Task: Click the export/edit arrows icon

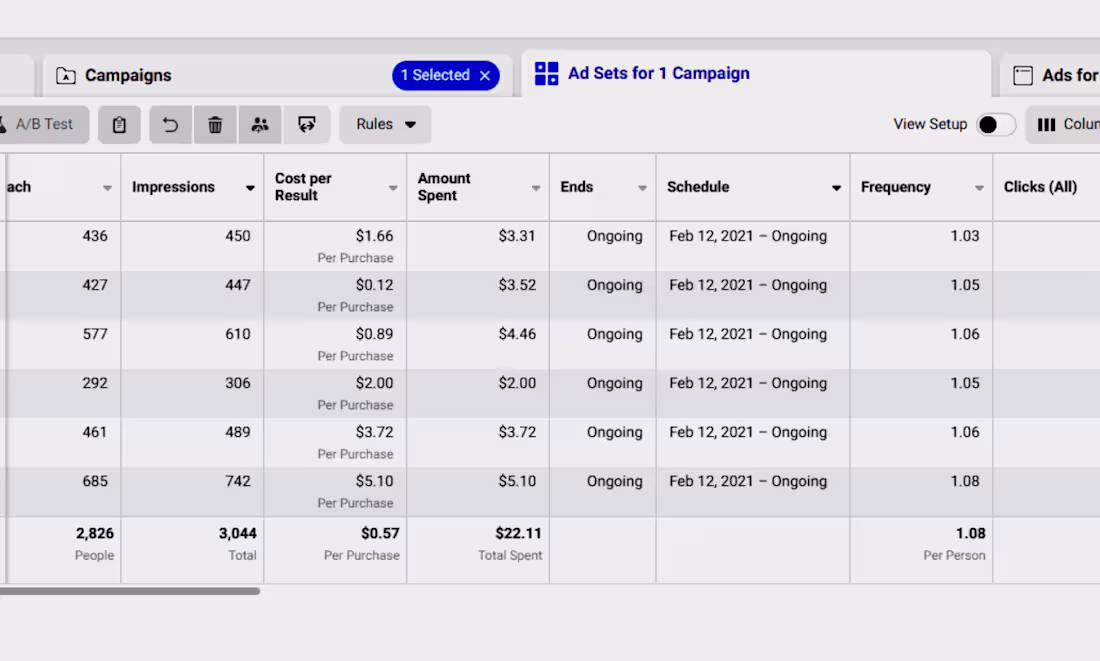Action: (307, 124)
